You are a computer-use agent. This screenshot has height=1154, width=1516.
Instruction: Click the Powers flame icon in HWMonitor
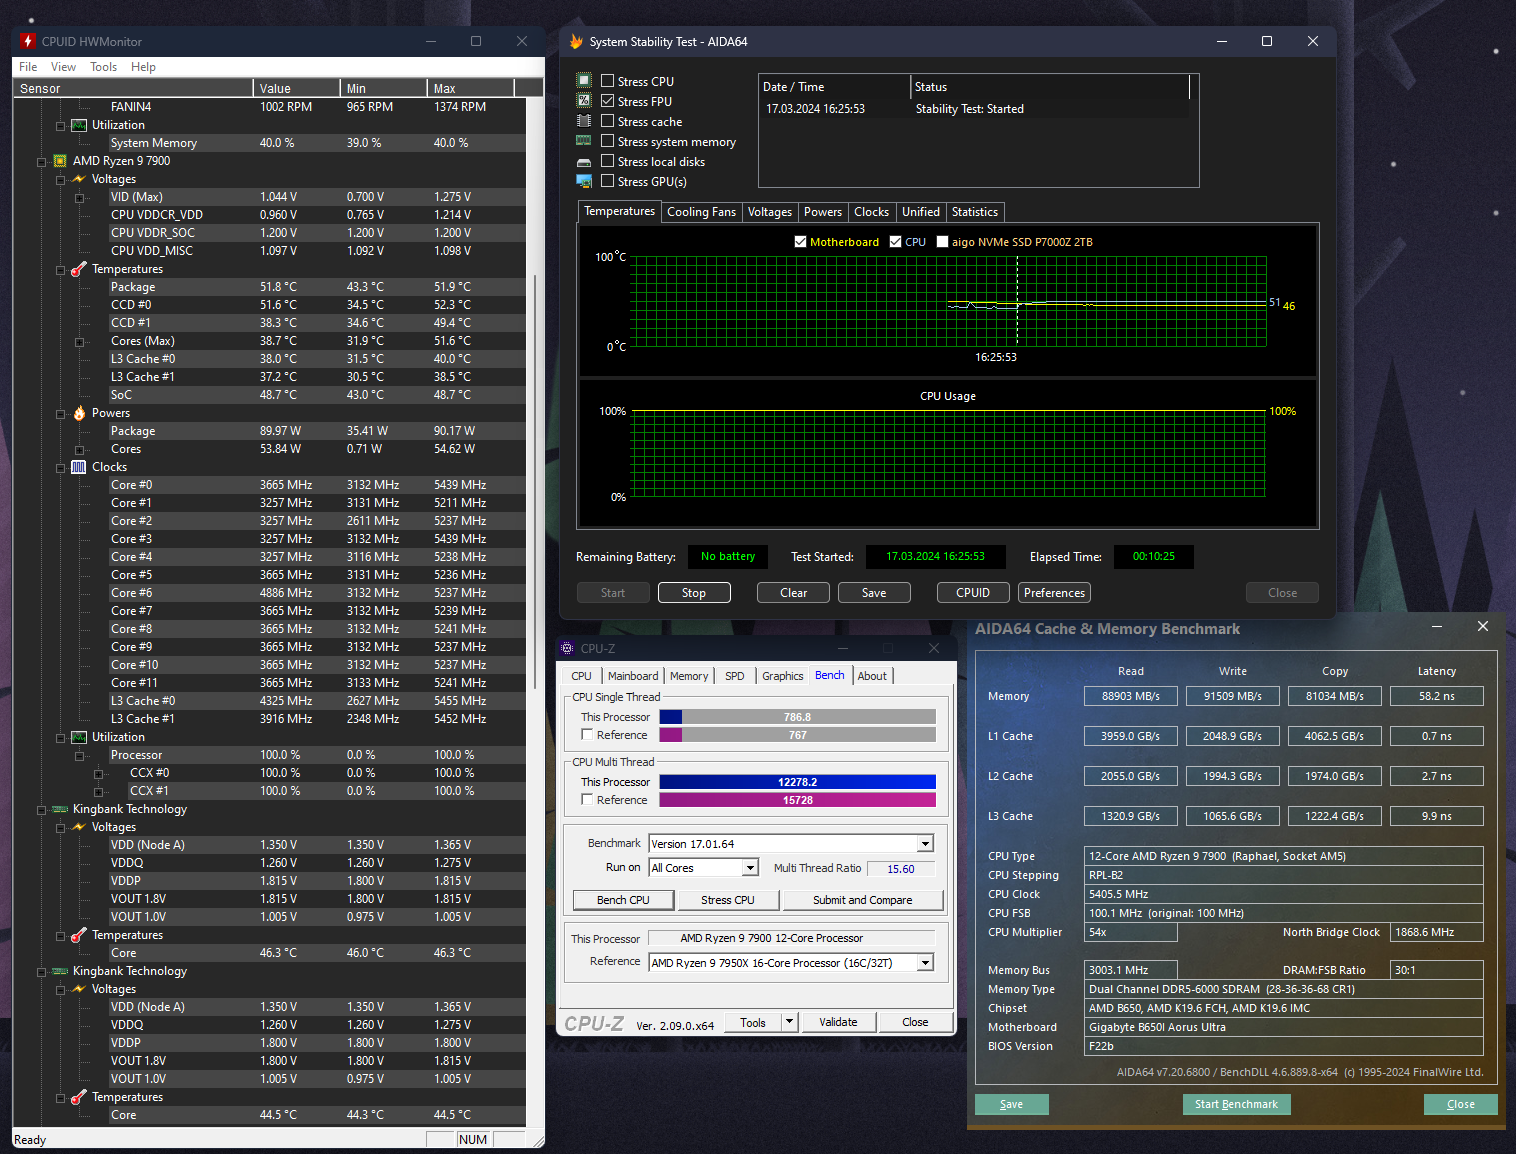(79, 413)
